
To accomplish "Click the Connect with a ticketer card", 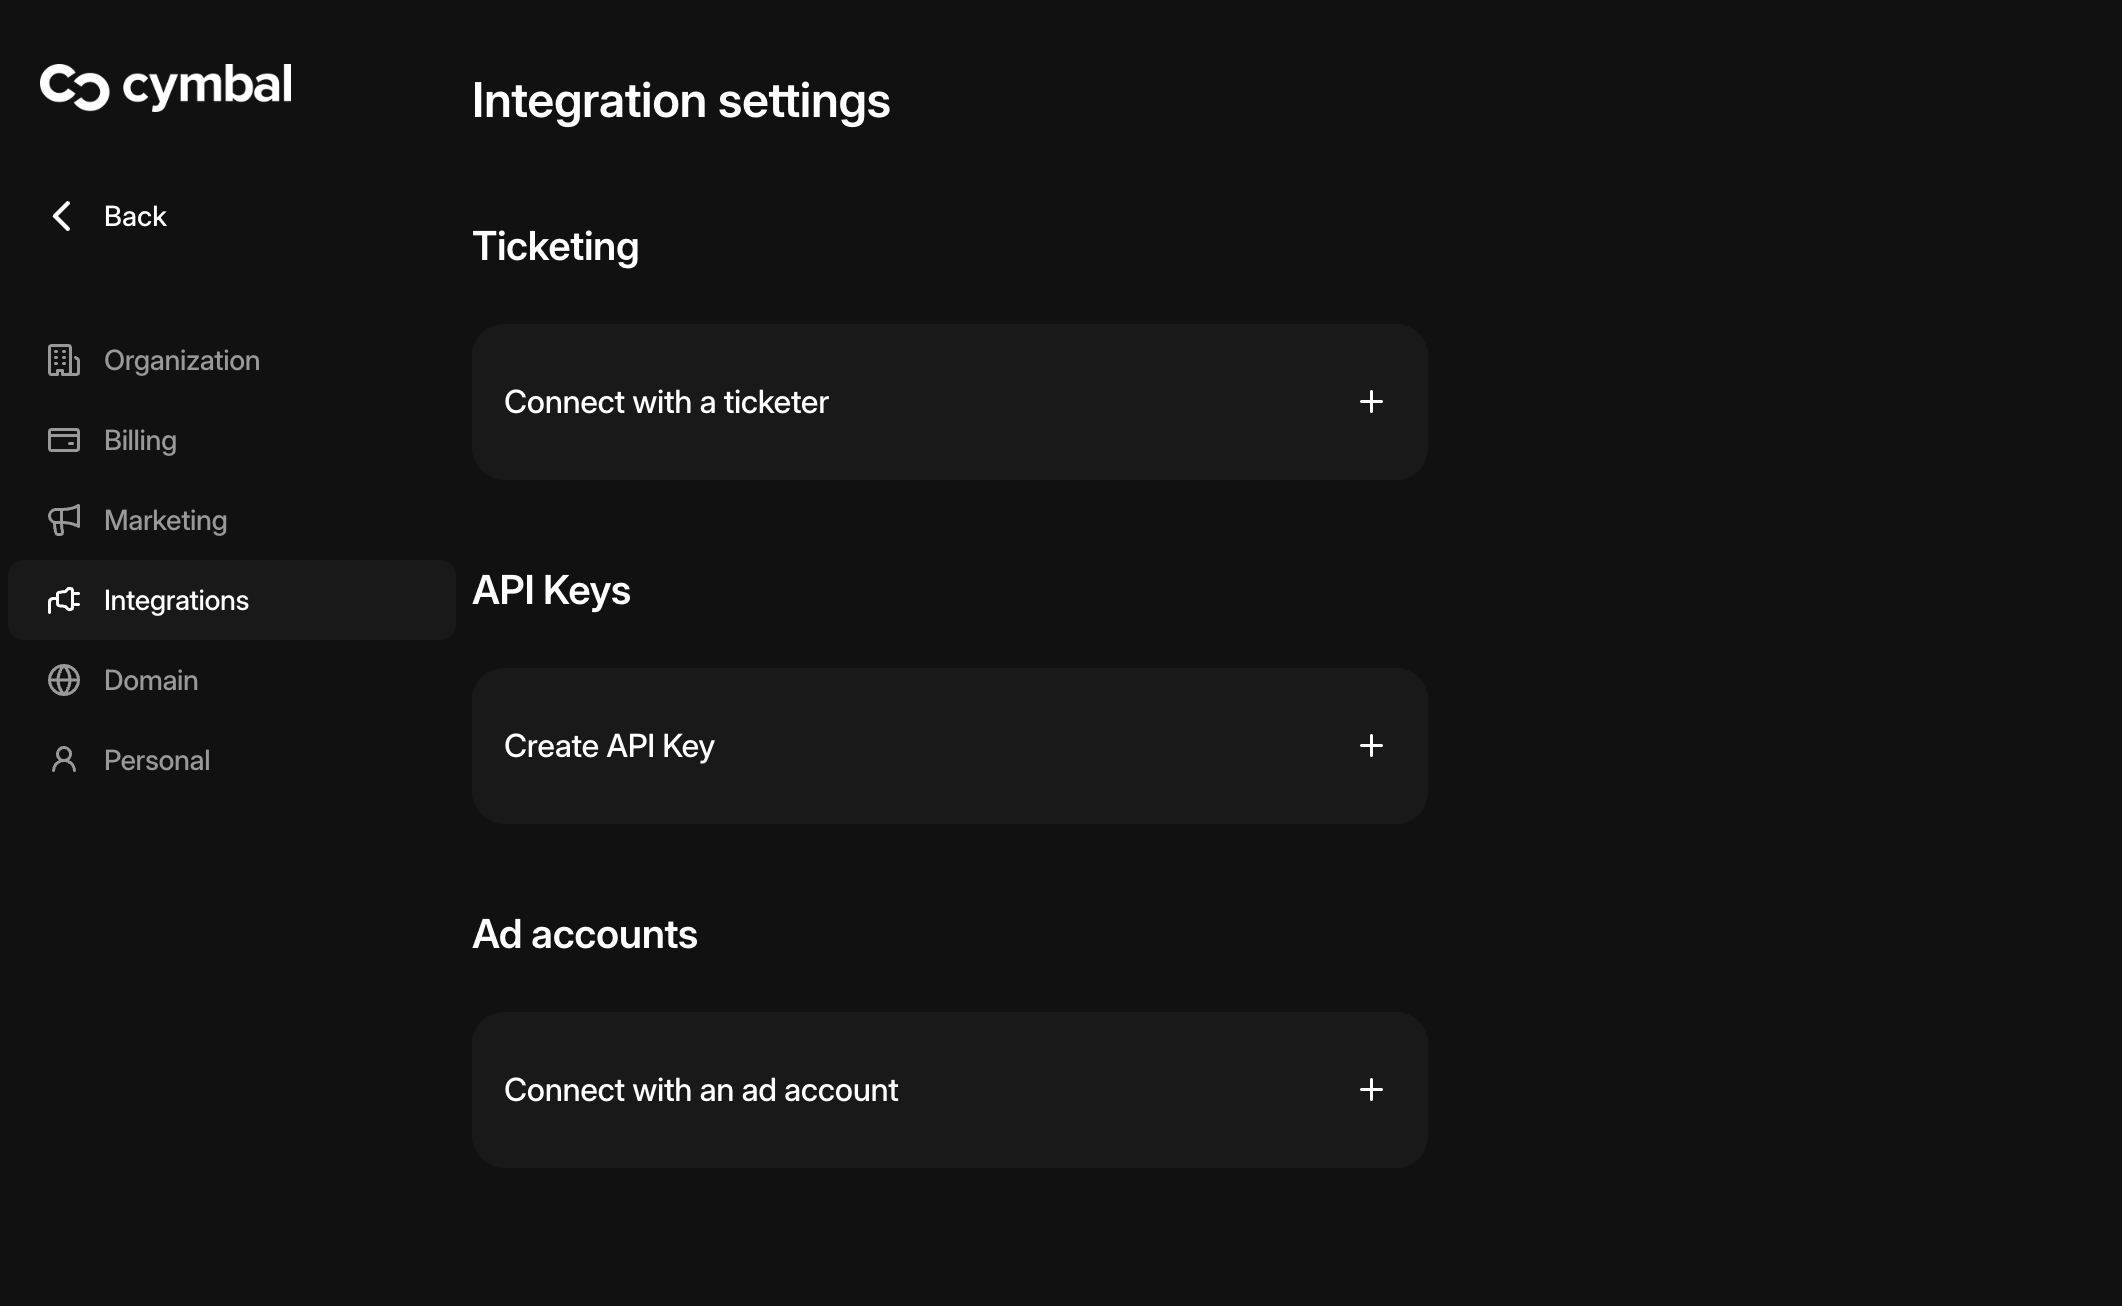I will [666, 402].
